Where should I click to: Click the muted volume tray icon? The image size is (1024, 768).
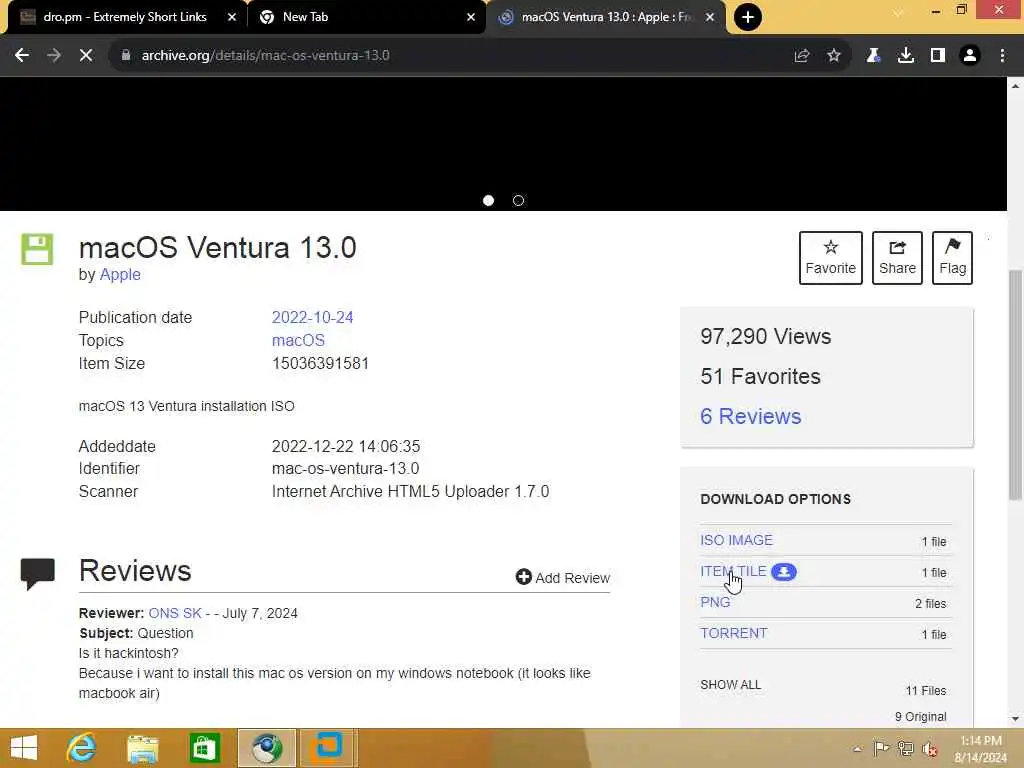click(x=929, y=748)
